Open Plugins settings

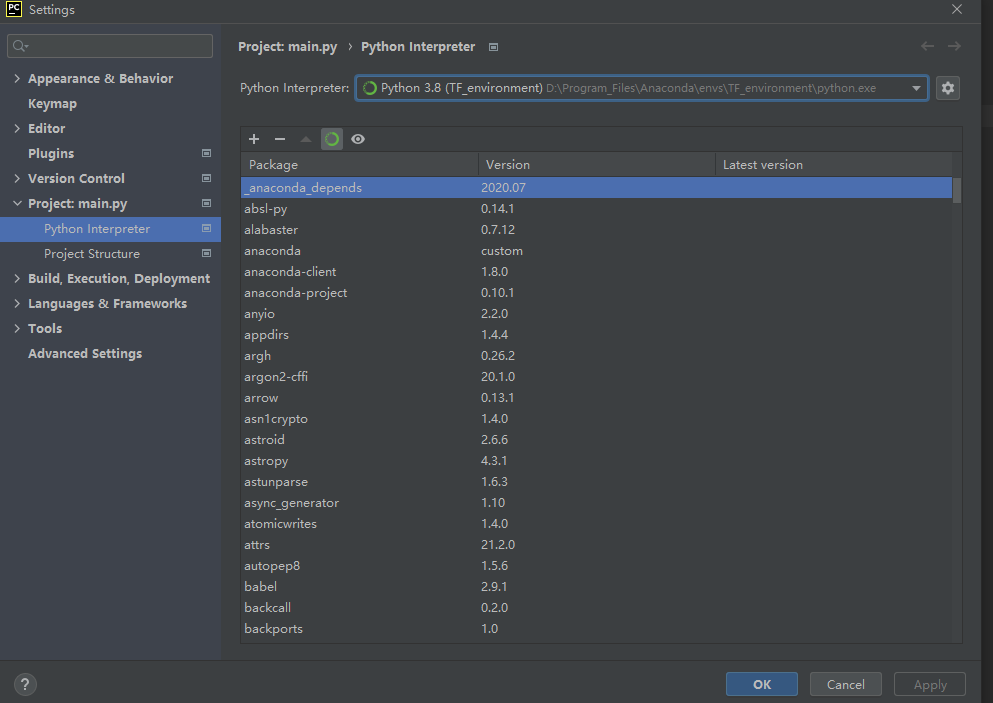(x=51, y=154)
